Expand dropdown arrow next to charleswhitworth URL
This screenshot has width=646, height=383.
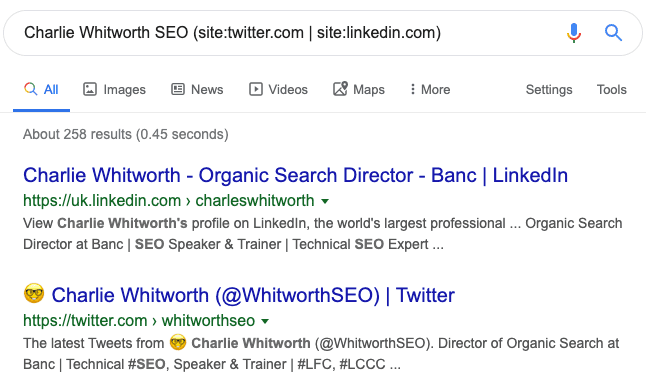(x=325, y=201)
